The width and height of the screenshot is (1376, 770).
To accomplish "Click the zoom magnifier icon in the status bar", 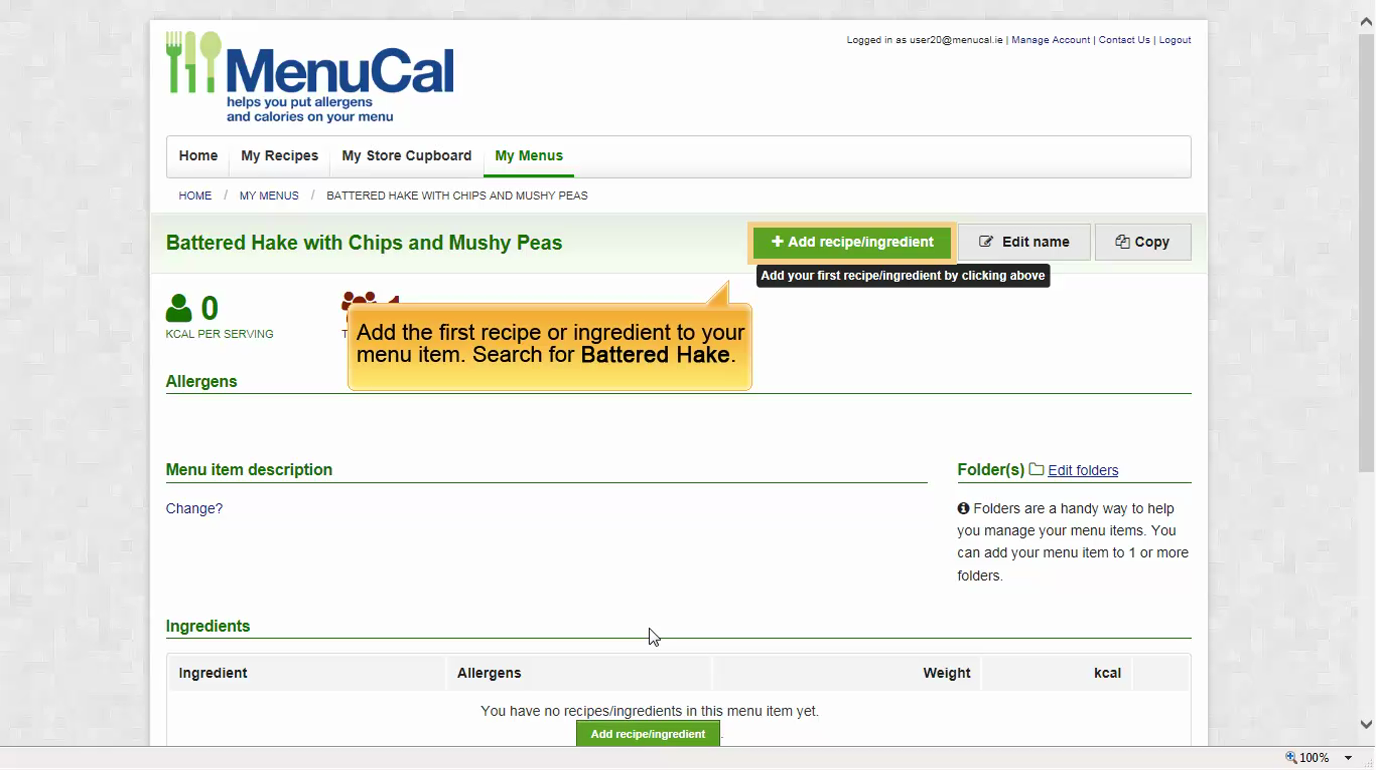I will coord(1290,757).
